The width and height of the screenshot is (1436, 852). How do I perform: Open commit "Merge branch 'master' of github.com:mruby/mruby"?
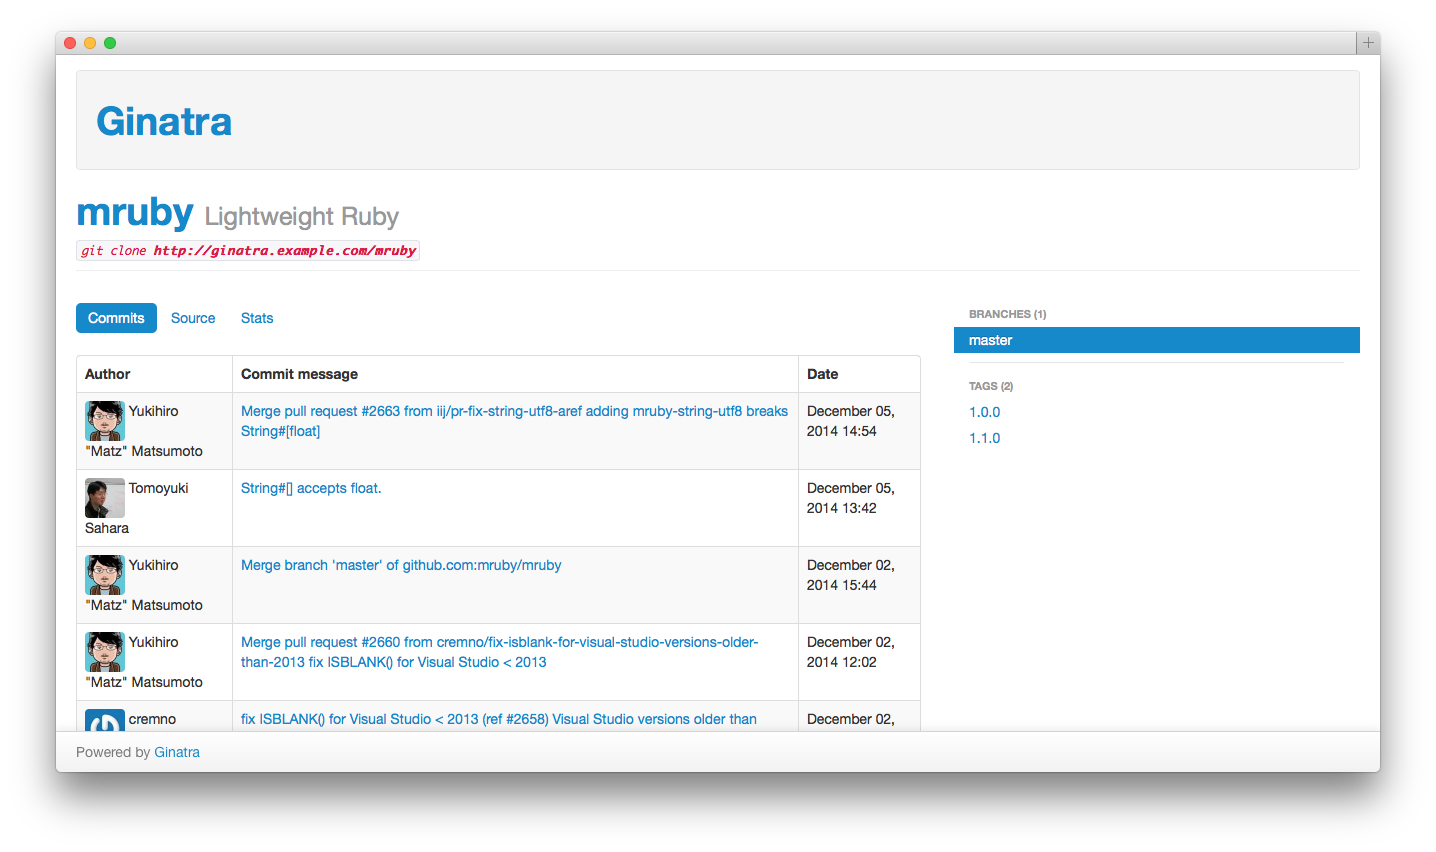[401, 565]
